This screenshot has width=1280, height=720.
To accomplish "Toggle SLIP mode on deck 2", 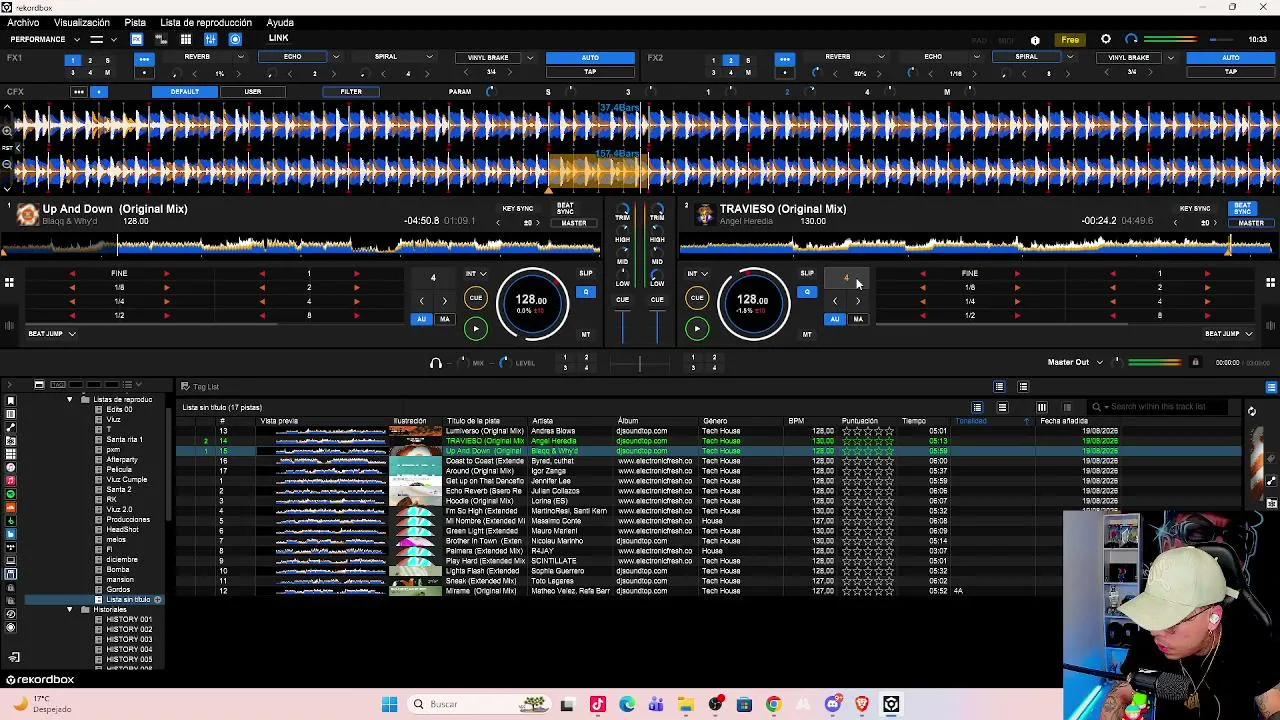I will [x=807, y=274].
